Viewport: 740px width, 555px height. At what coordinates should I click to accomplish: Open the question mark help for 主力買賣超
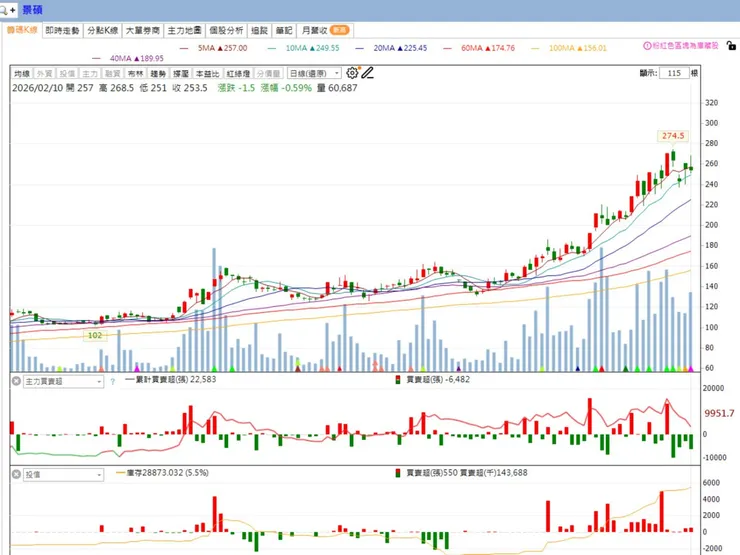112,382
